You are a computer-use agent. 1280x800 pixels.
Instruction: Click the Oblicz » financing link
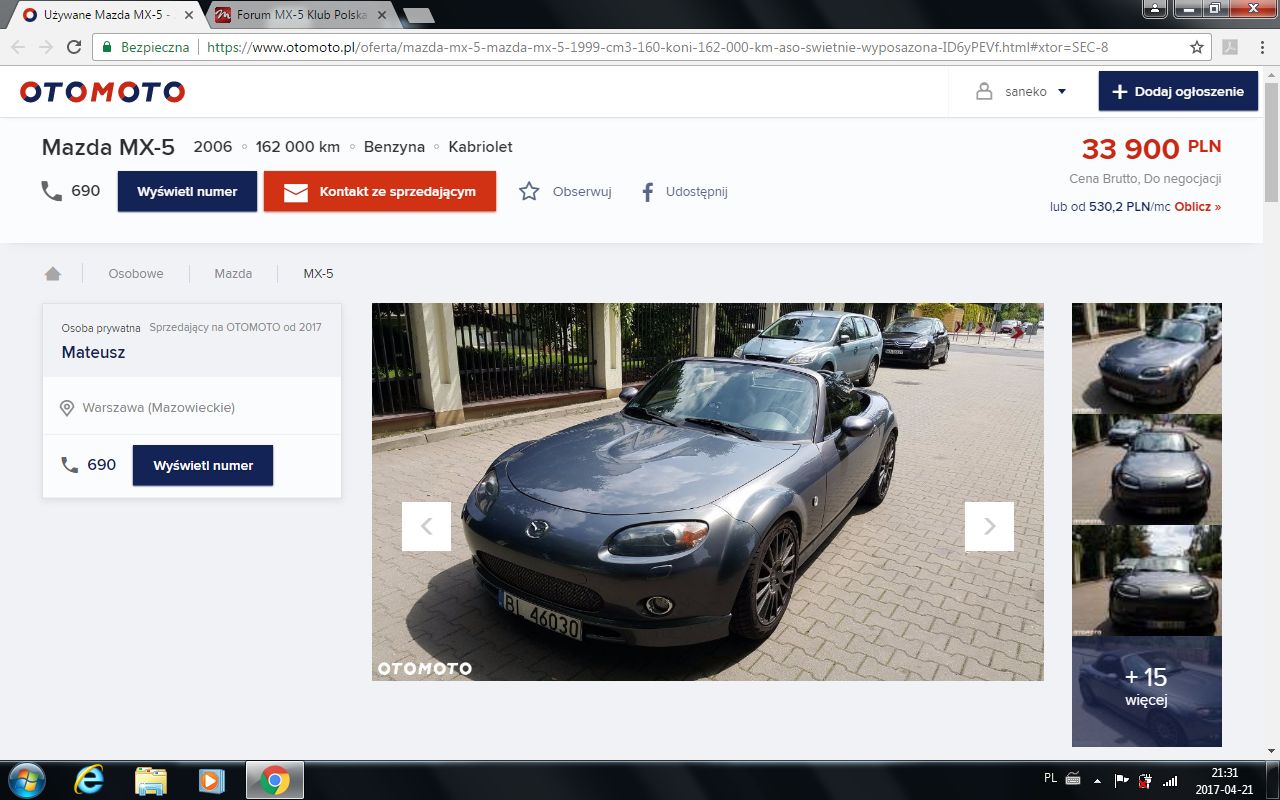(1198, 207)
